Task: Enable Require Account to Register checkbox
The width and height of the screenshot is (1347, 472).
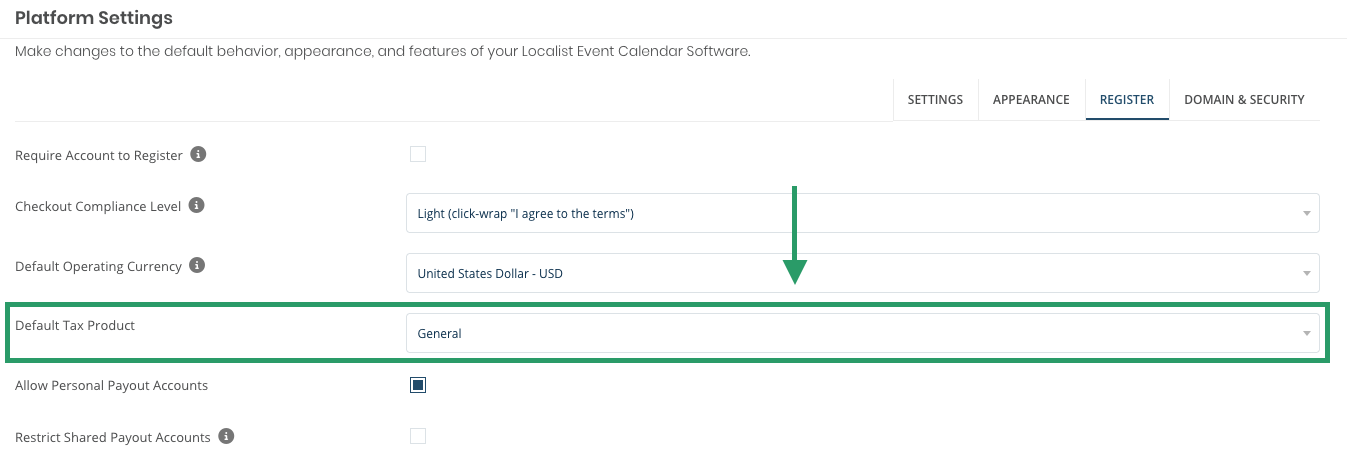Action: tap(418, 154)
